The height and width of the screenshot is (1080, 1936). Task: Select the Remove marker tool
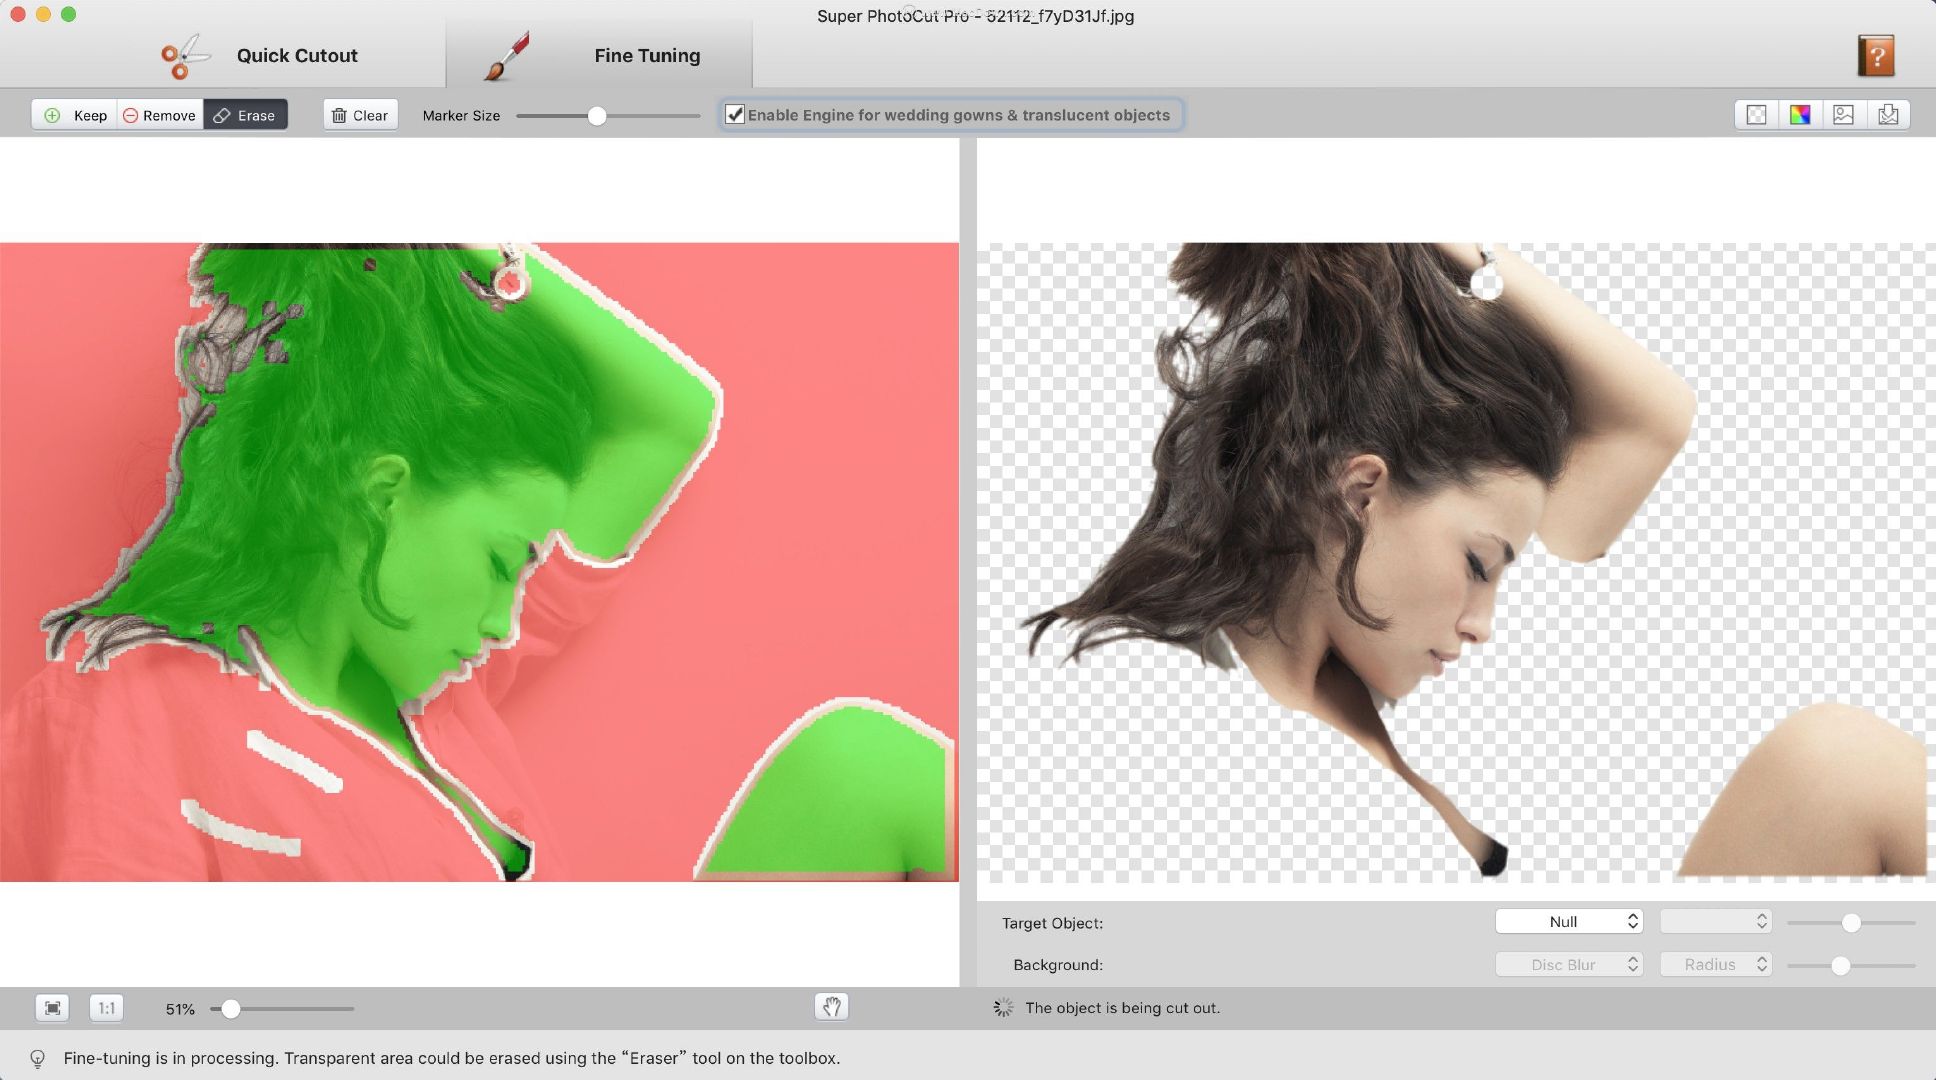click(158, 114)
